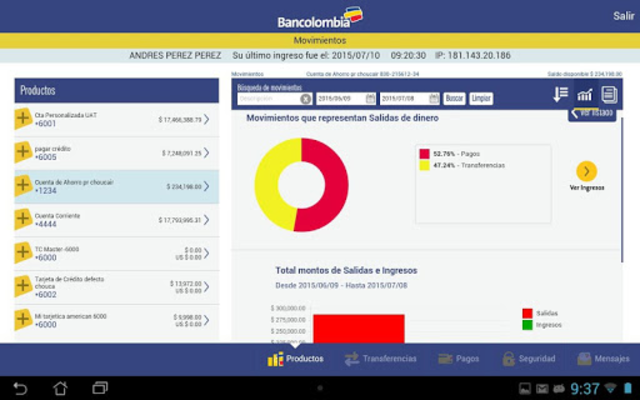The height and width of the screenshot is (400, 640).
Task: Click the sort movements icon
Action: pos(561,95)
